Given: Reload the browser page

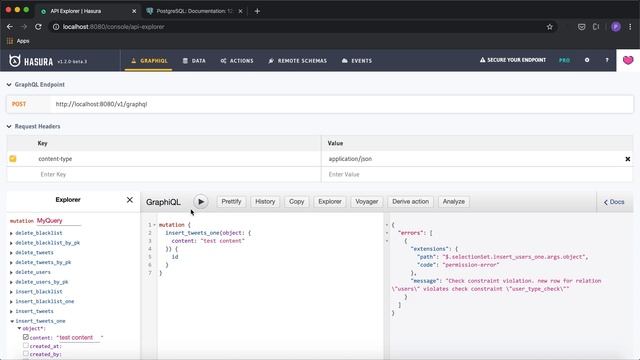Looking at the screenshot, I should coord(38,27).
